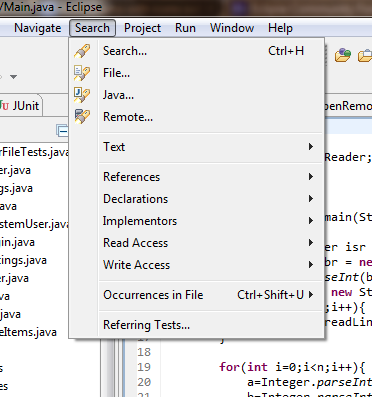
Task: Click the File search icon
Action: (82, 73)
